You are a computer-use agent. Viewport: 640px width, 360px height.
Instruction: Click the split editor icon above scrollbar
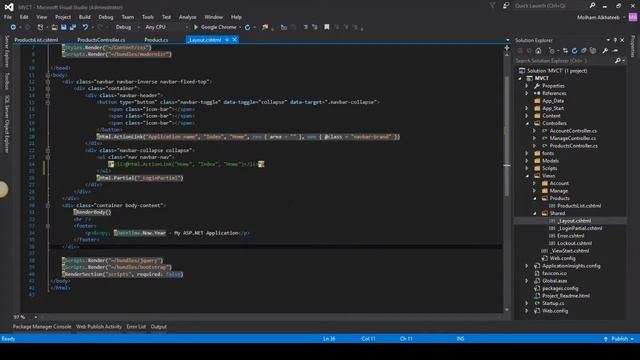(507, 48)
